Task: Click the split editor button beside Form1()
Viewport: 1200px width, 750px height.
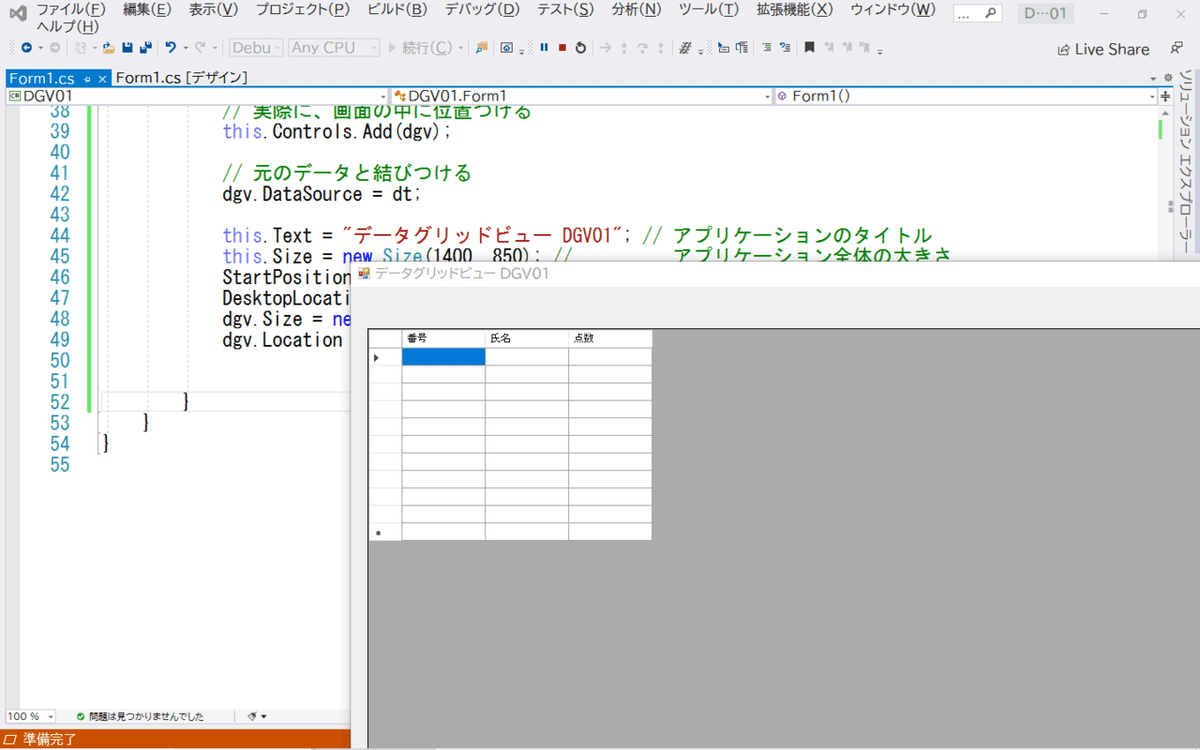Action: click(x=1164, y=96)
